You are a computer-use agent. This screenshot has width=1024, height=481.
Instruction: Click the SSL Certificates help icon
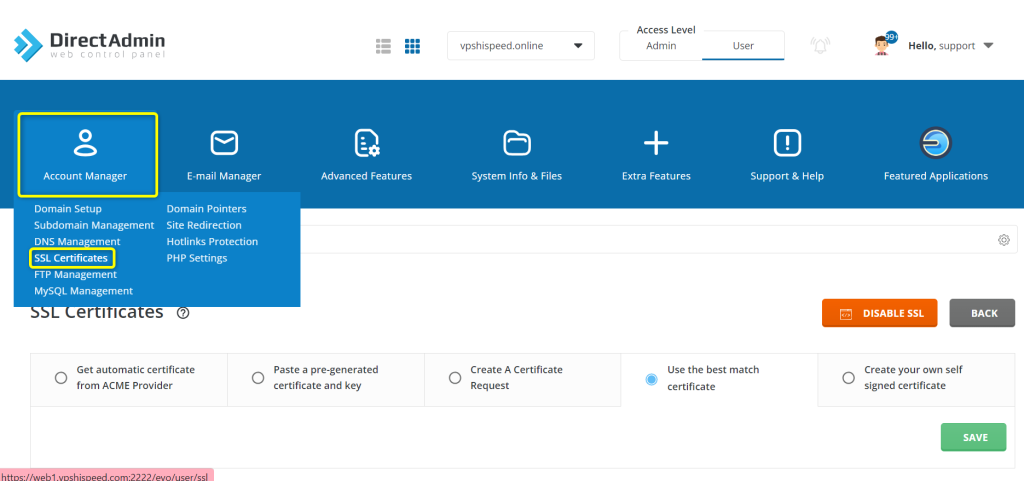tap(184, 313)
